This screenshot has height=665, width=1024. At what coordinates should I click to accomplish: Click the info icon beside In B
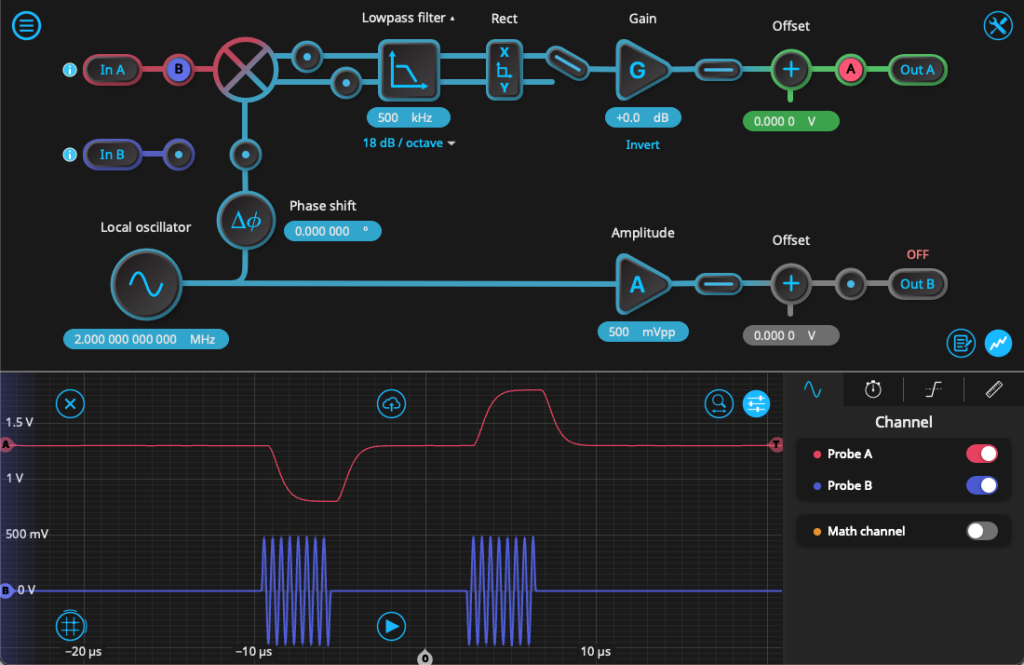point(70,155)
